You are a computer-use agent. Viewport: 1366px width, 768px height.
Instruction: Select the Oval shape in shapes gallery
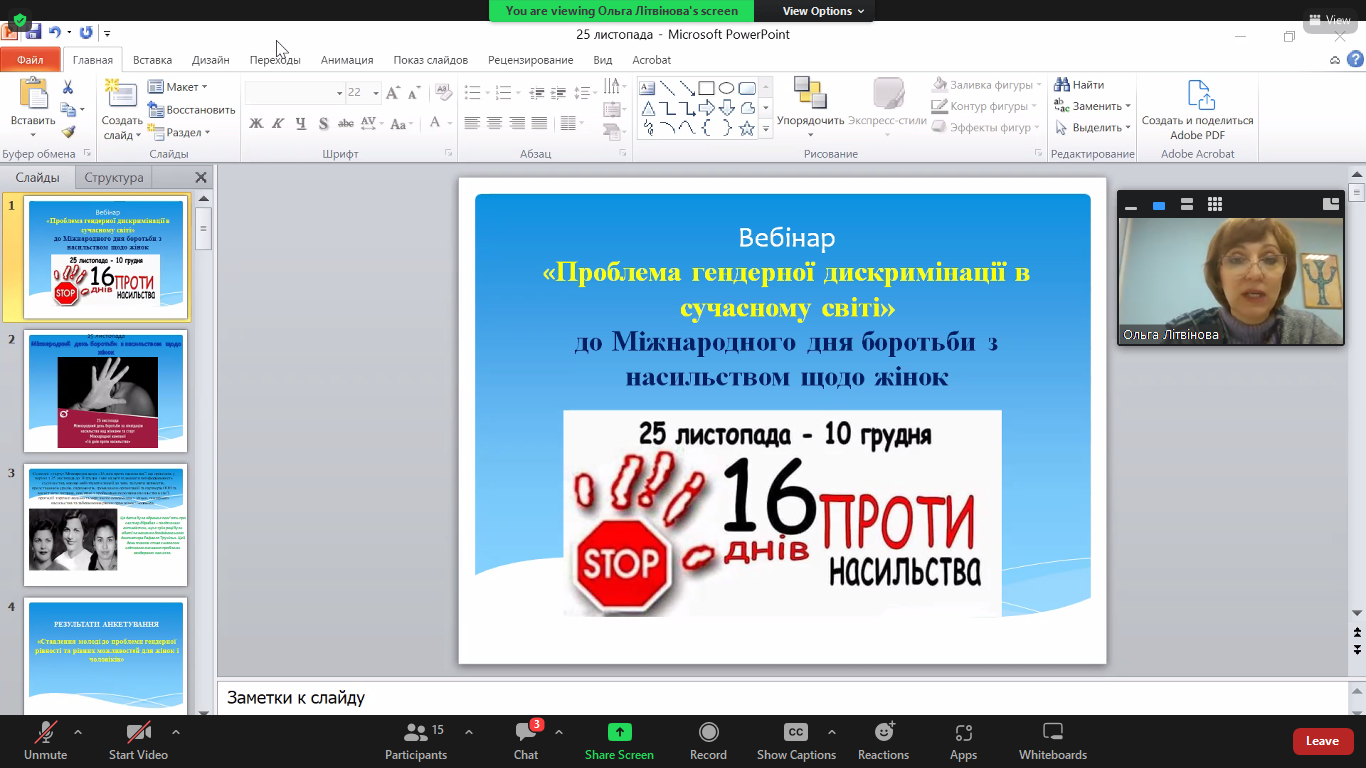[727, 88]
